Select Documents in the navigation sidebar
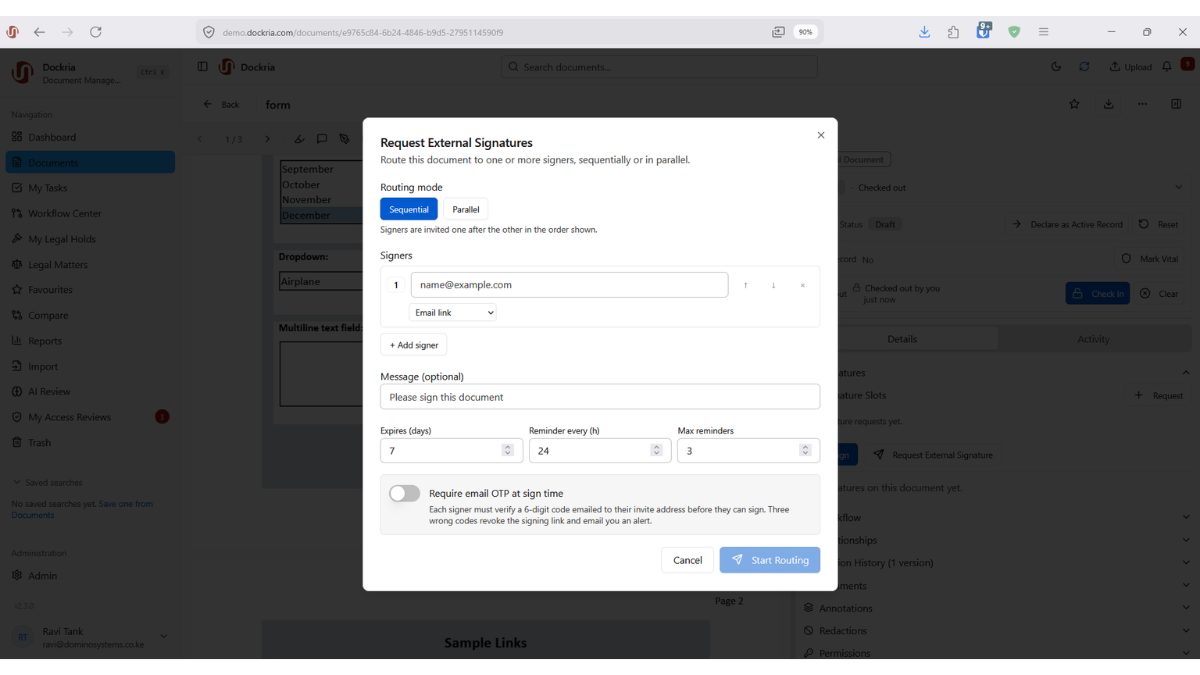The image size is (1200, 675). pos(90,162)
